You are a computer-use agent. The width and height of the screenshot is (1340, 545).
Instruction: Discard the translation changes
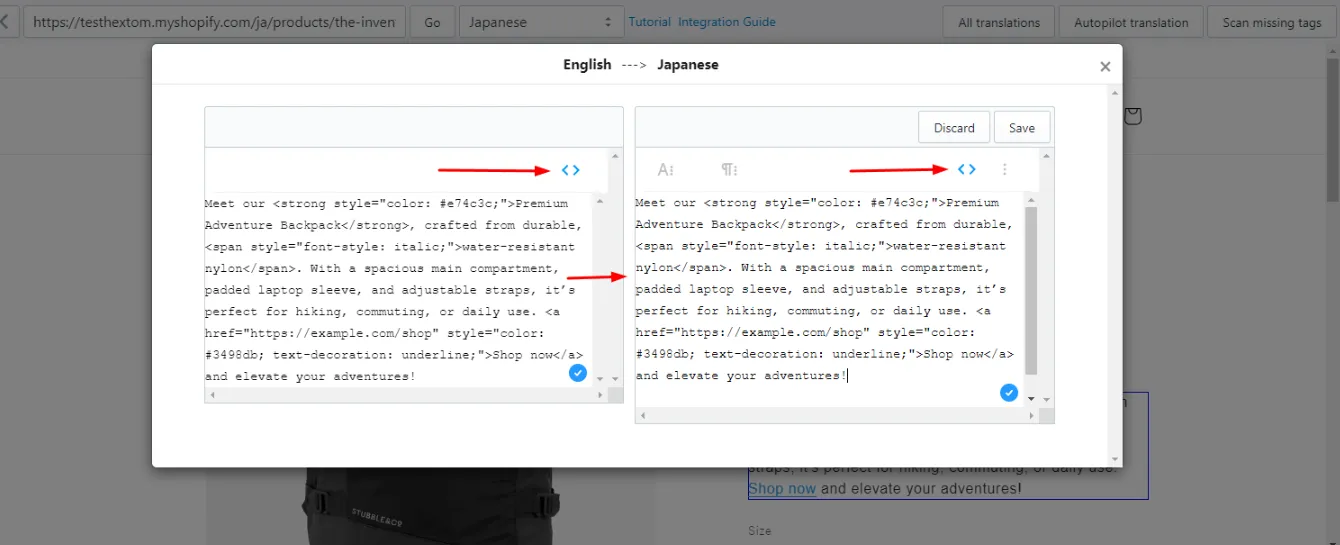coord(954,127)
